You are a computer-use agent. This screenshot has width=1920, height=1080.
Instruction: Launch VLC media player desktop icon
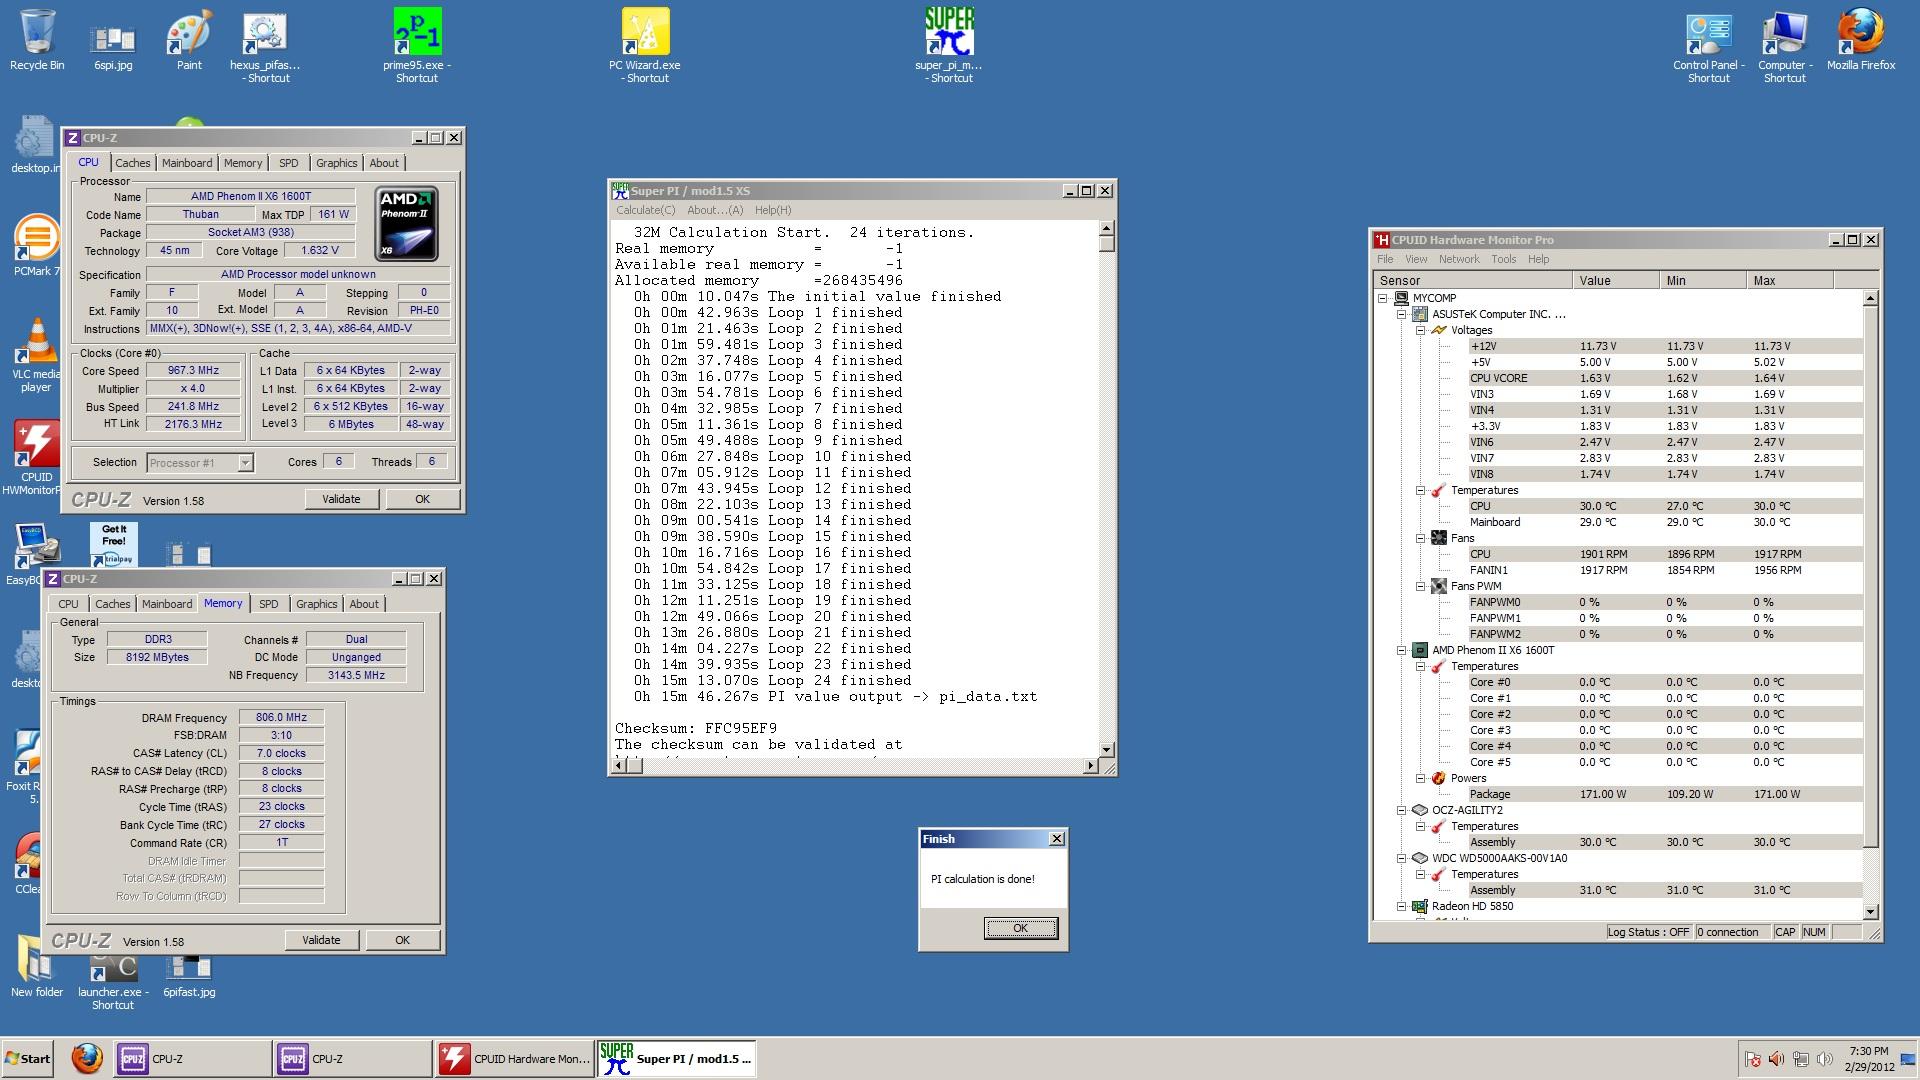(36, 355)
